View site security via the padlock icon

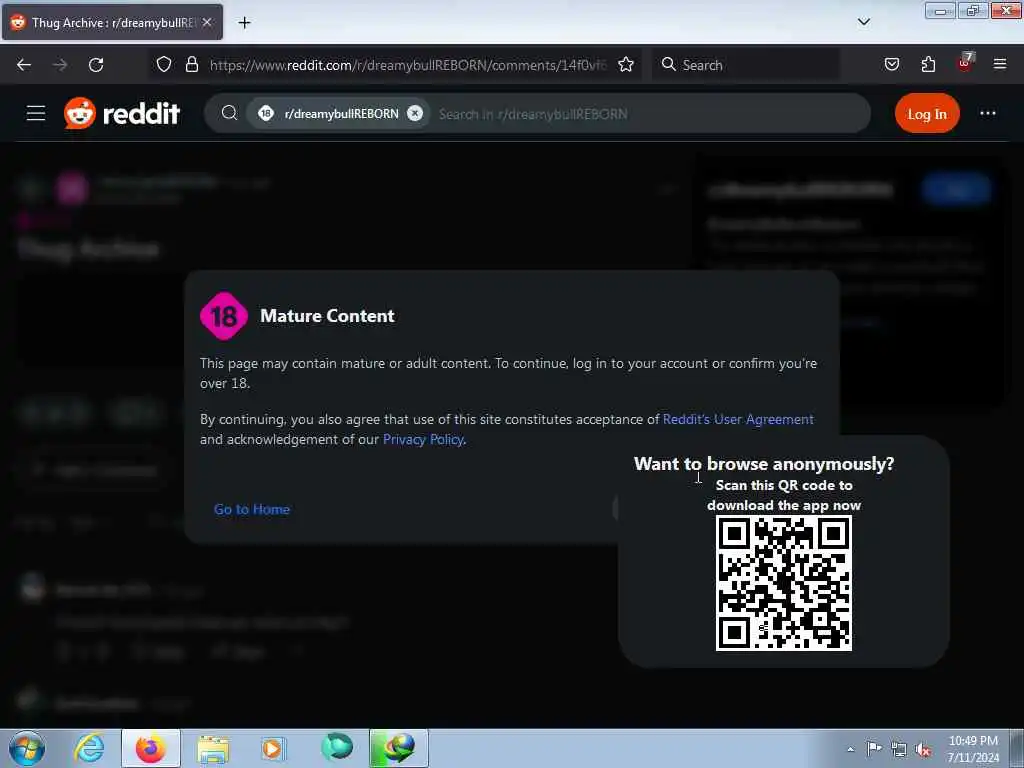tap(191, 65)
